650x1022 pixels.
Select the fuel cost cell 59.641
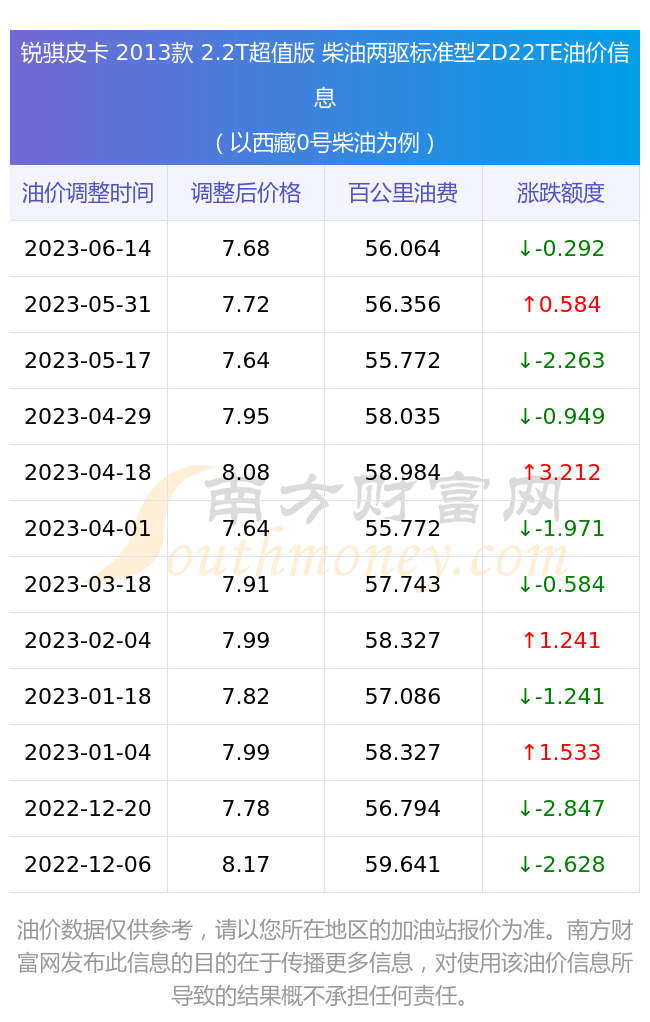(403, 864)
